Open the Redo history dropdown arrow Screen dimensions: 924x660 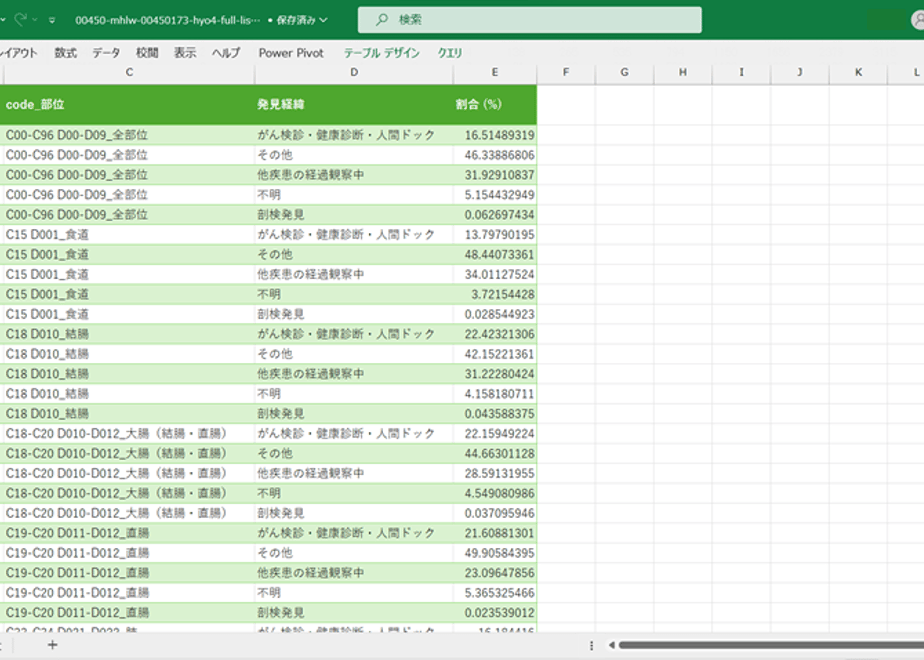tap(35, 20)
